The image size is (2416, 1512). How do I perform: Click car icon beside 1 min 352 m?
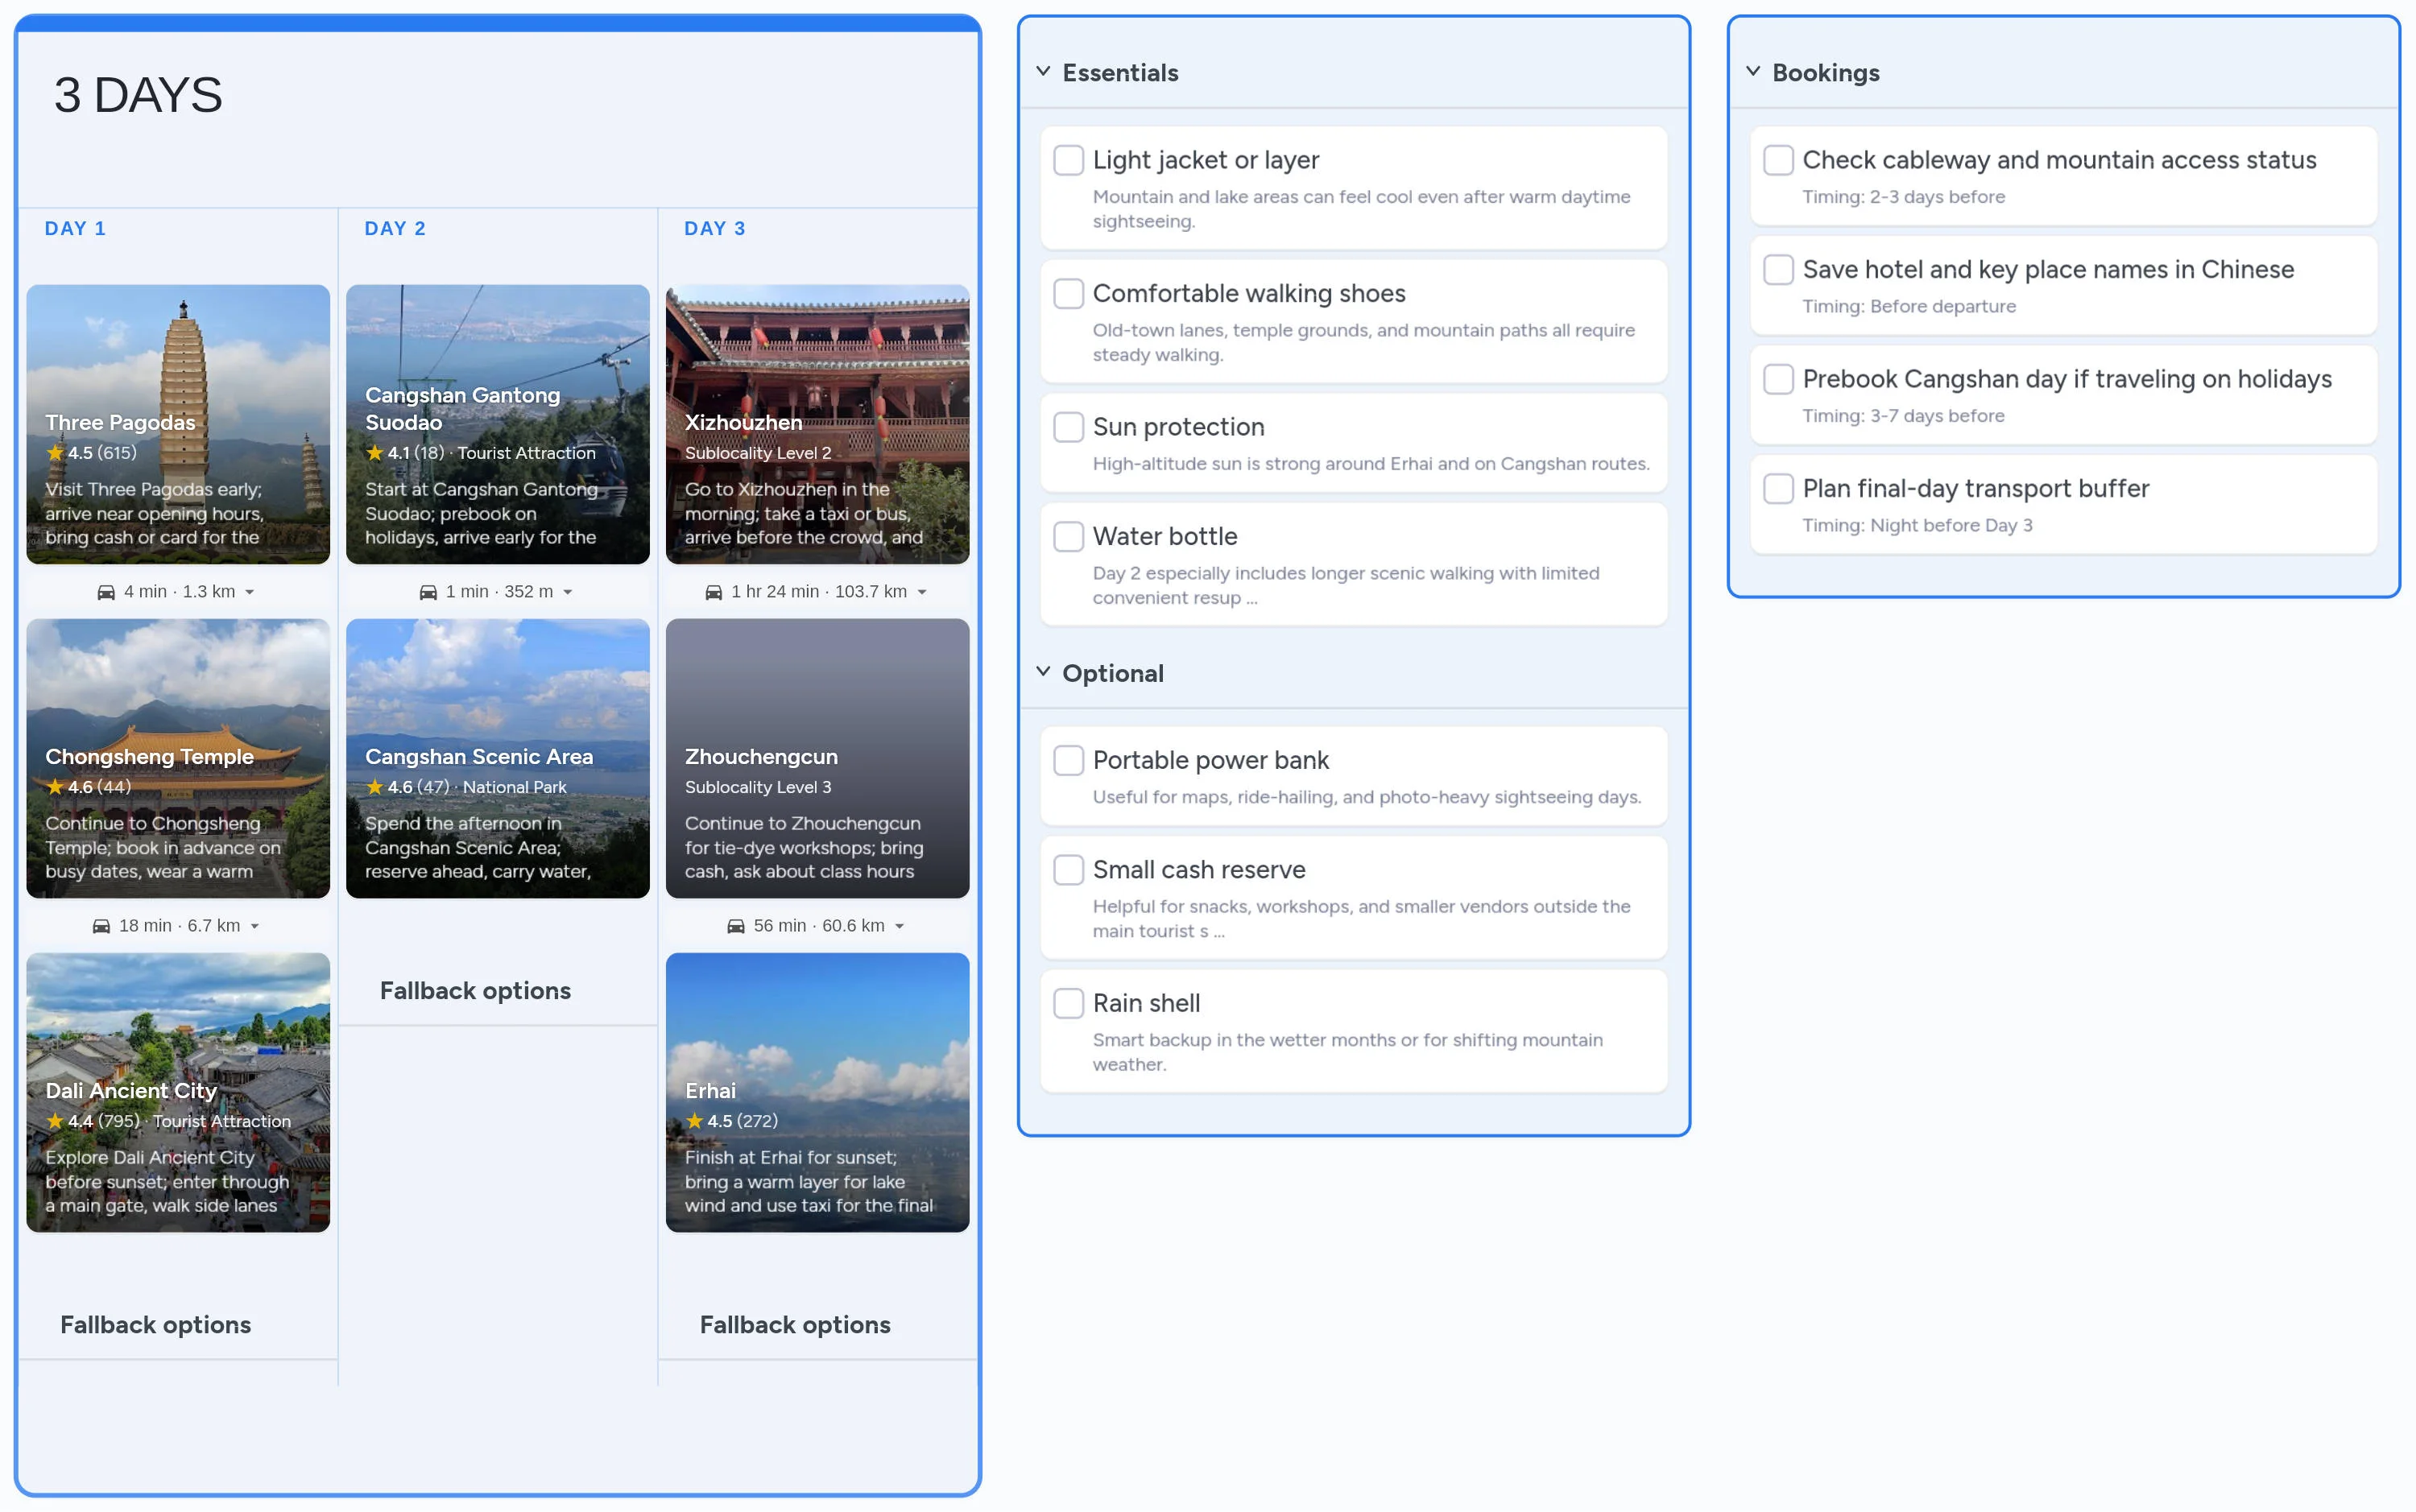(428, 592)
